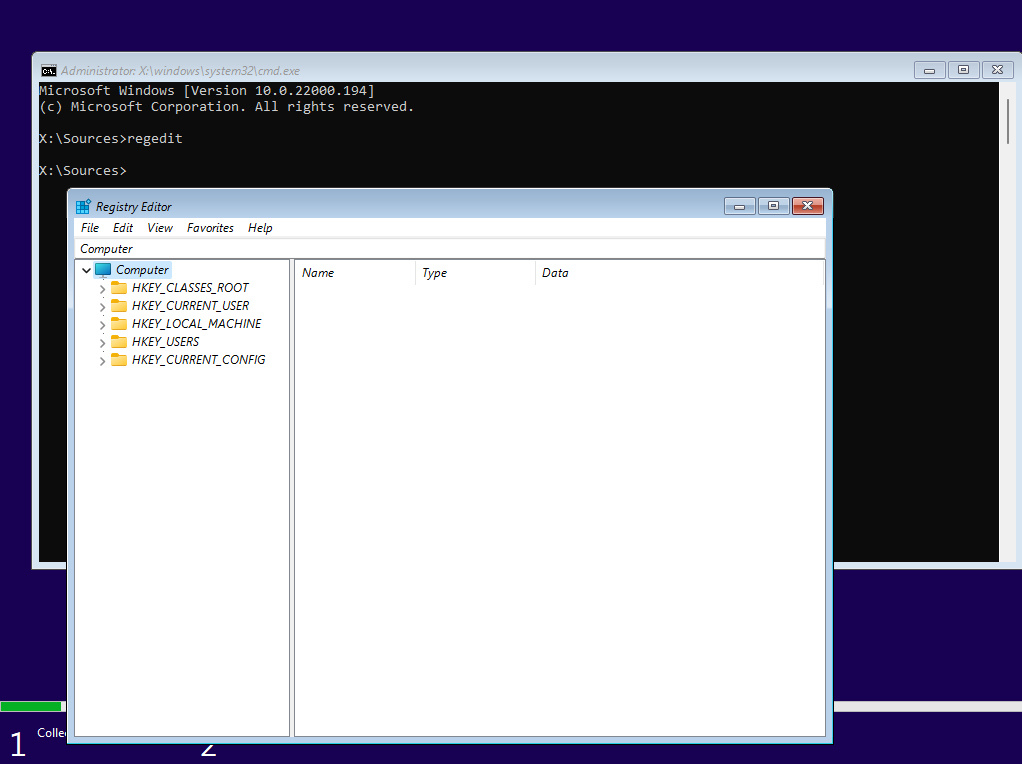Select HKEY_CURRENT_CONFIG in the tree
Screen dimensions: 1022x764
tap(199, 360)
